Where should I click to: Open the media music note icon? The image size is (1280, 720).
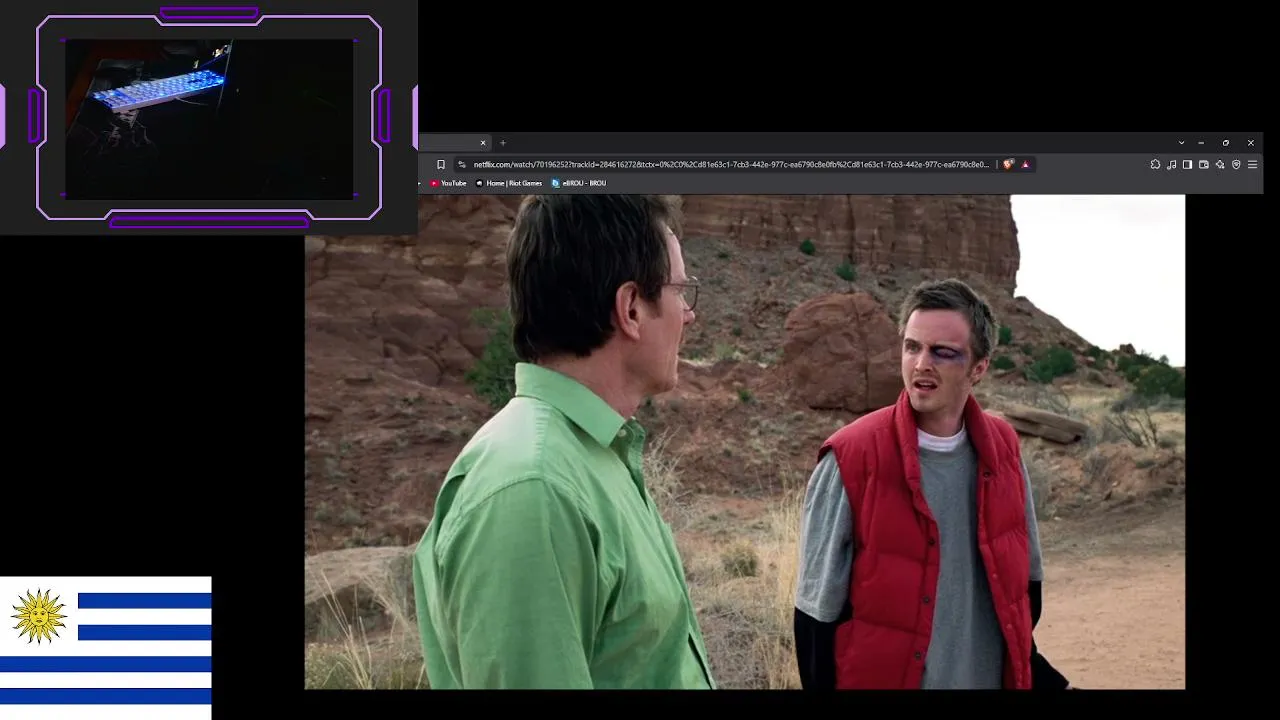tap(1171, 164)
